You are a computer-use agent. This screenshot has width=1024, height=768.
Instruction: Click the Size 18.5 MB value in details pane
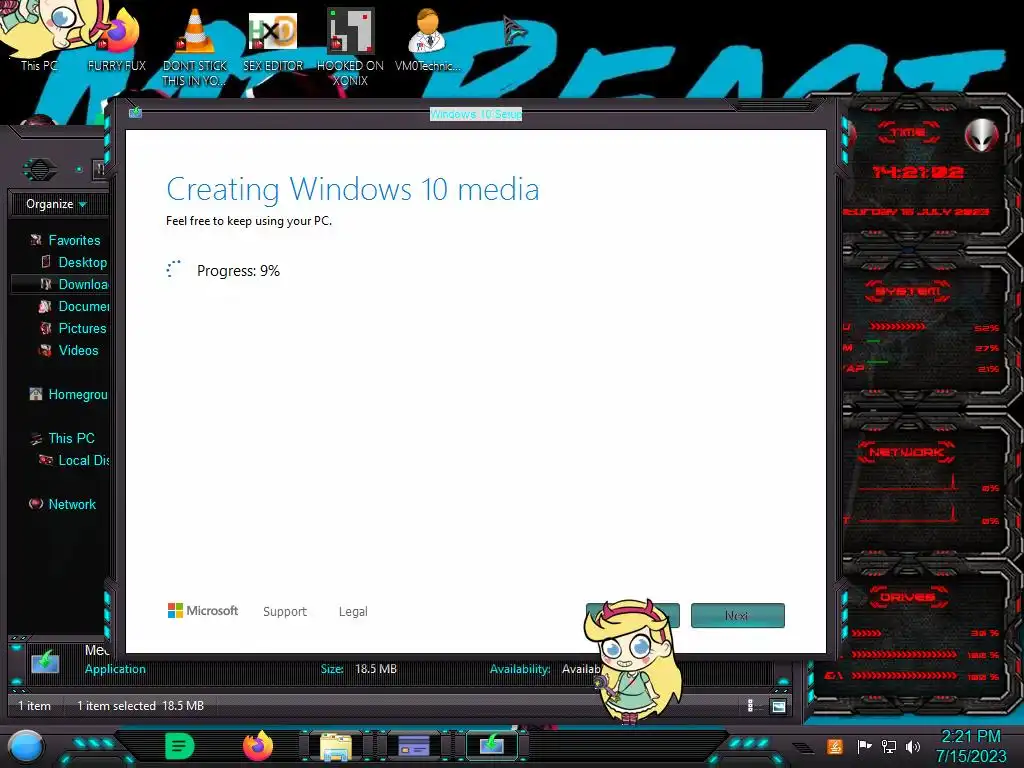[x=376, y=669]
